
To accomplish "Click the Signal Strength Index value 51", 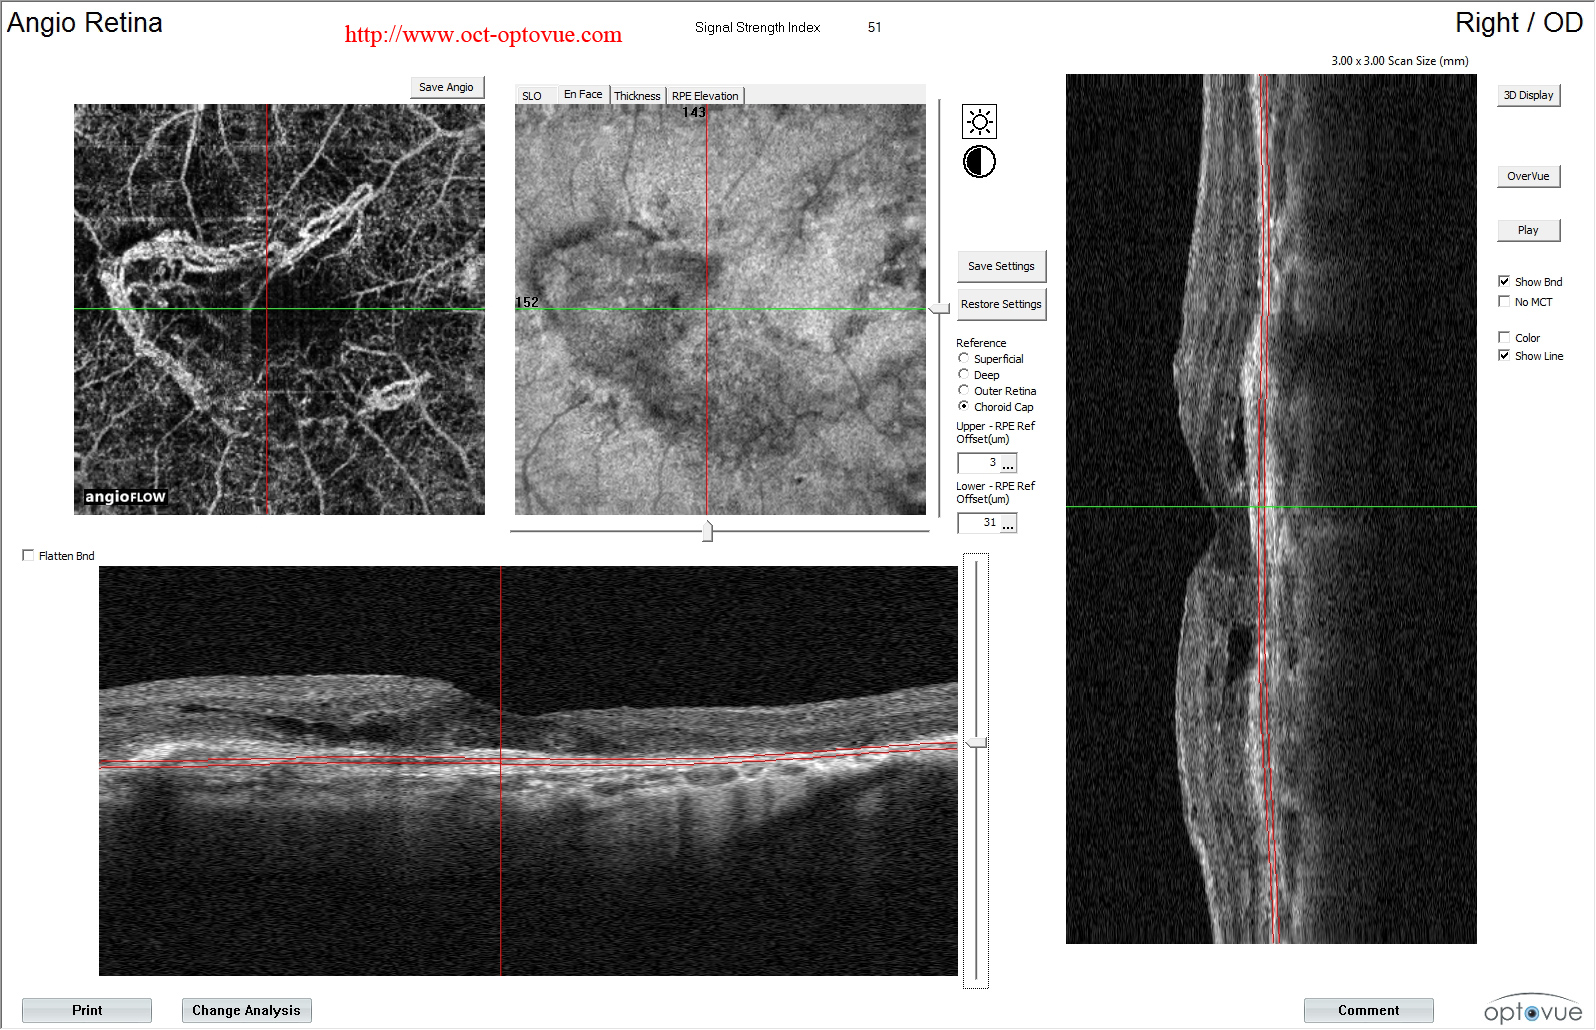I will tap(875, 27).
